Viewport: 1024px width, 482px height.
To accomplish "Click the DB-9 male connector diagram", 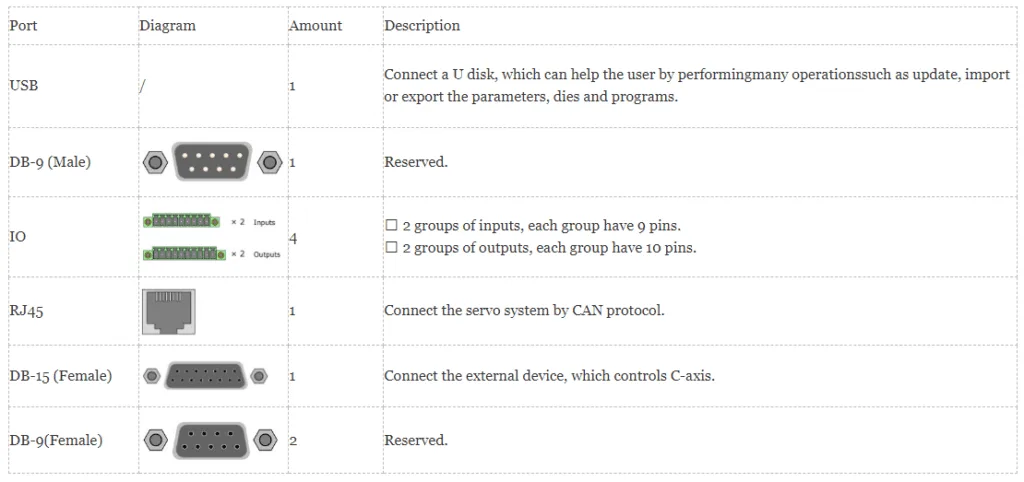I will tap(212, 161).
